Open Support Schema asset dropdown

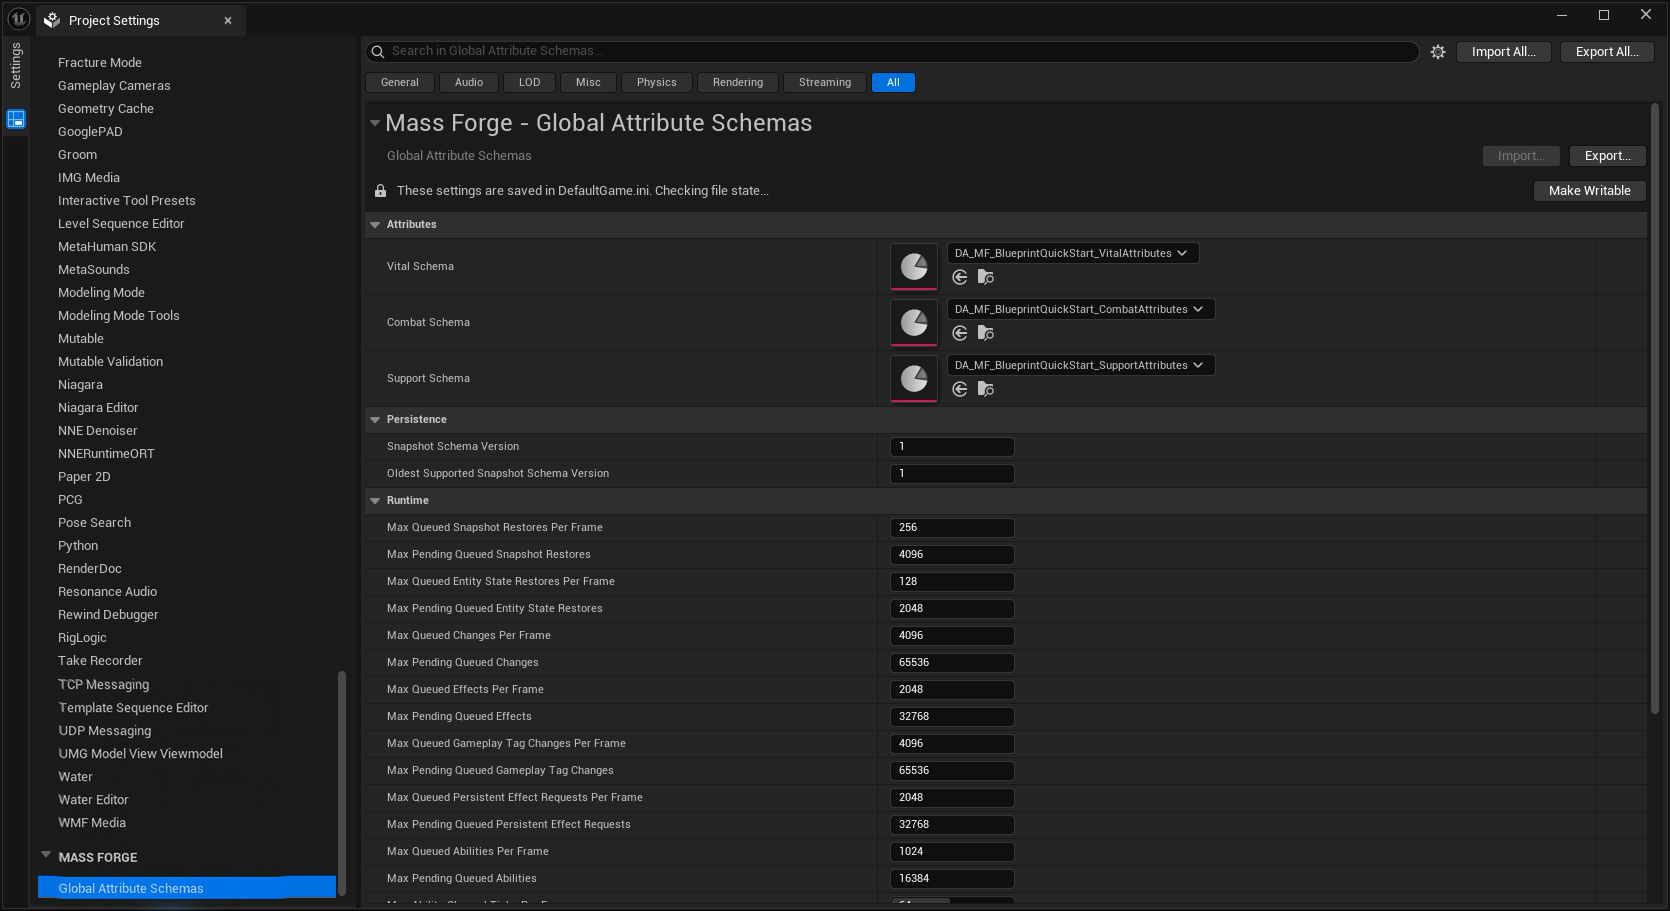pyautogui.click(x=1081, y=366)
